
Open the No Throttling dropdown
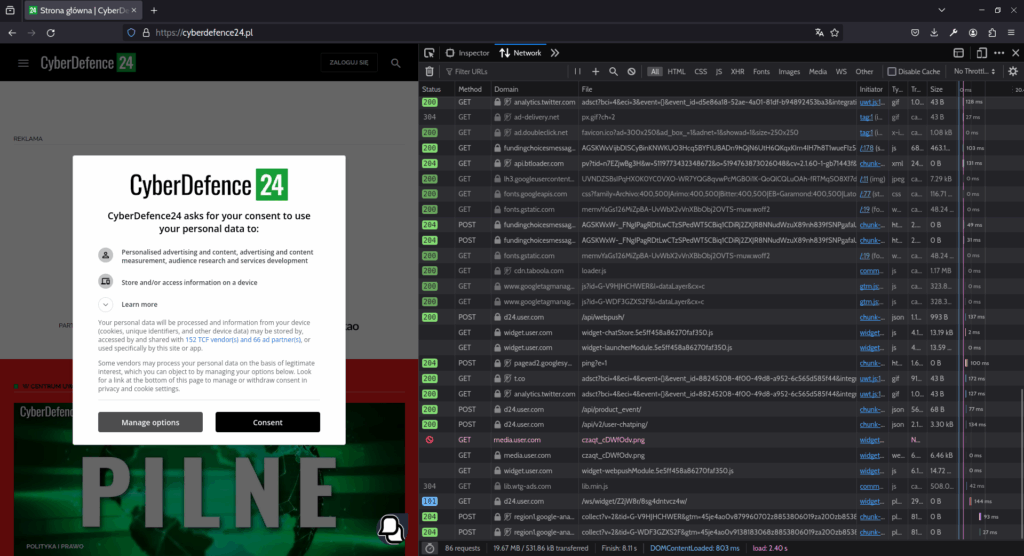click(x=974, y=72)
